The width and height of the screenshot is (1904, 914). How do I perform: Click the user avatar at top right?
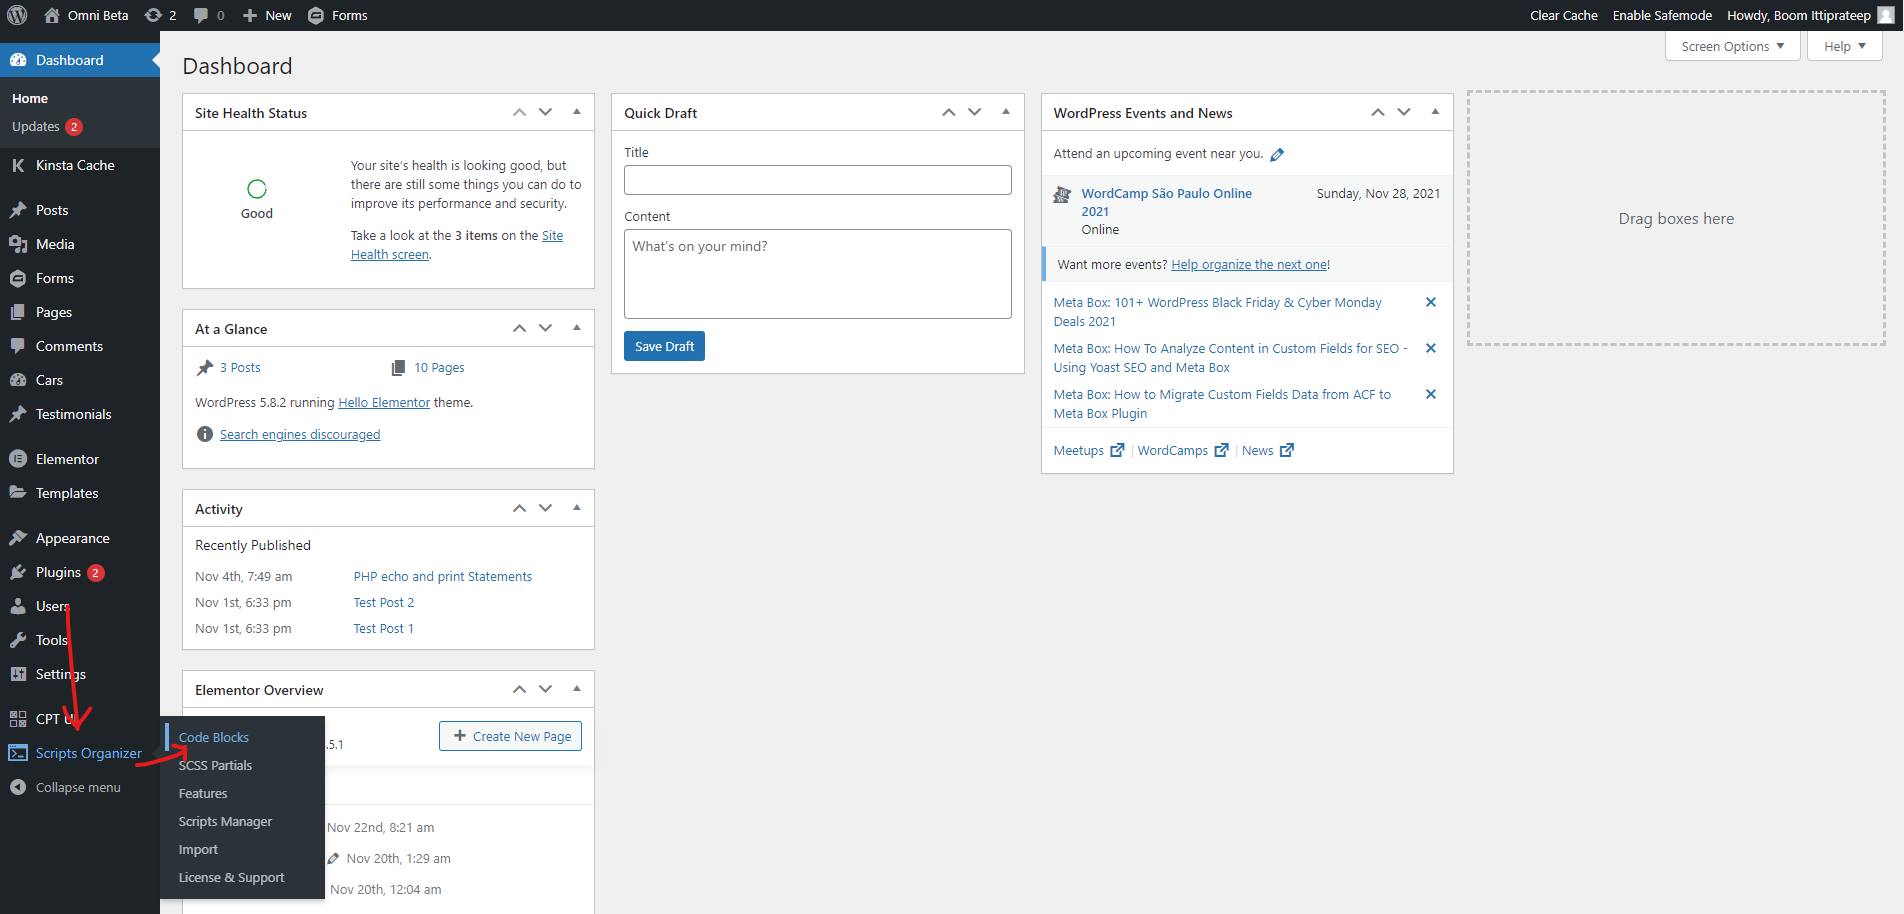click(1885, 15)
